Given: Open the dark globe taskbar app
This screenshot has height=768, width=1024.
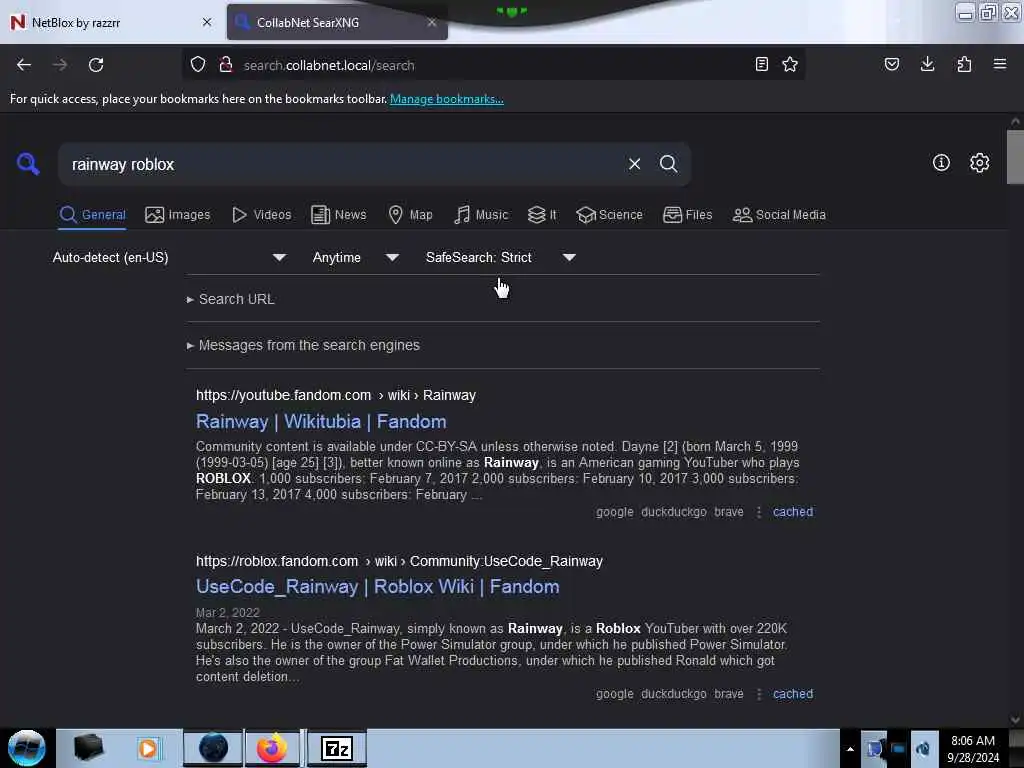Looking at the screenshot, I should pyautogui.click(x=214, y=748).
